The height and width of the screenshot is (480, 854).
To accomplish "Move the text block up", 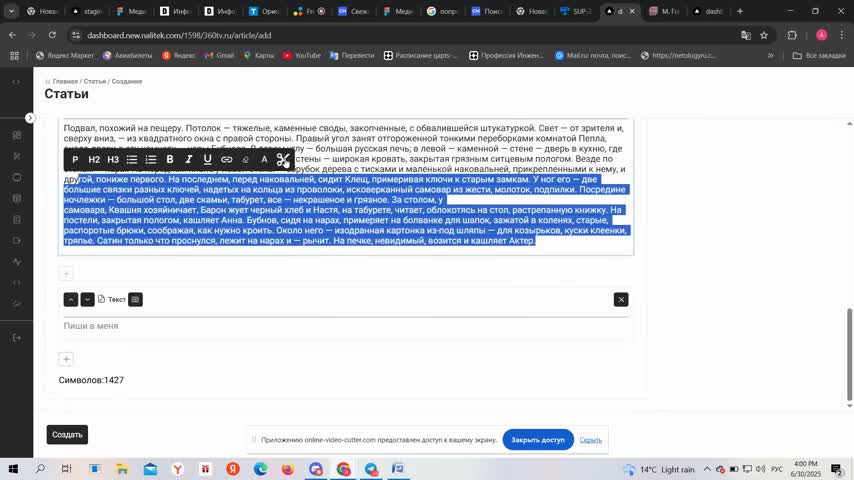I will coord(71,299).
